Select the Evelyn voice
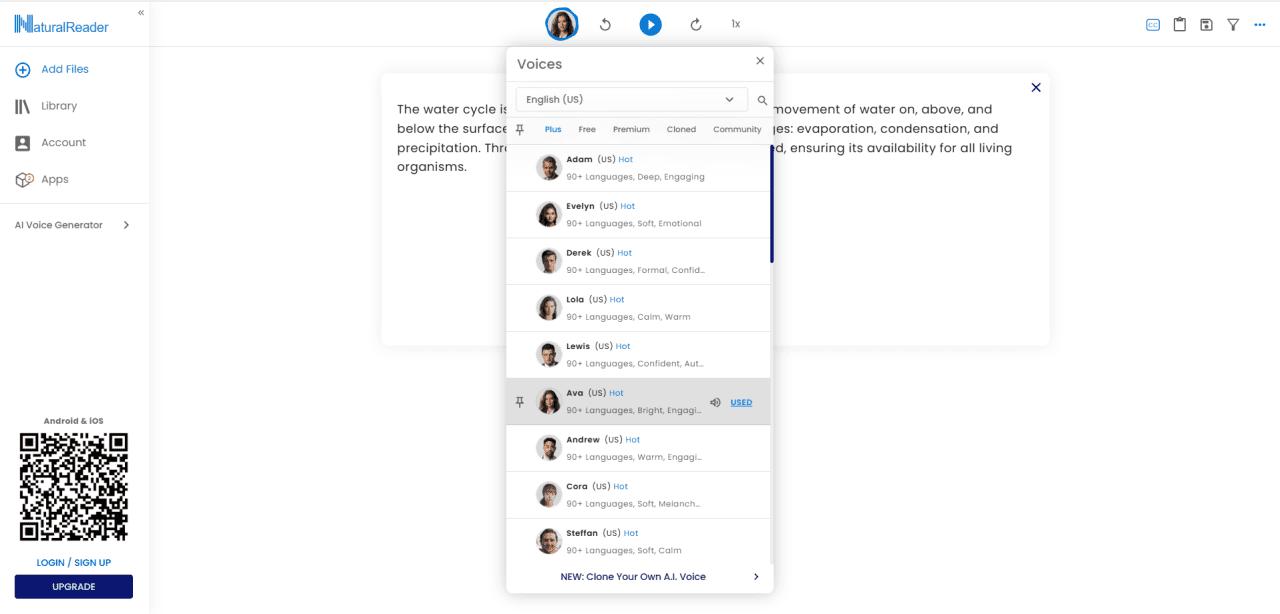 coord(638,215)
